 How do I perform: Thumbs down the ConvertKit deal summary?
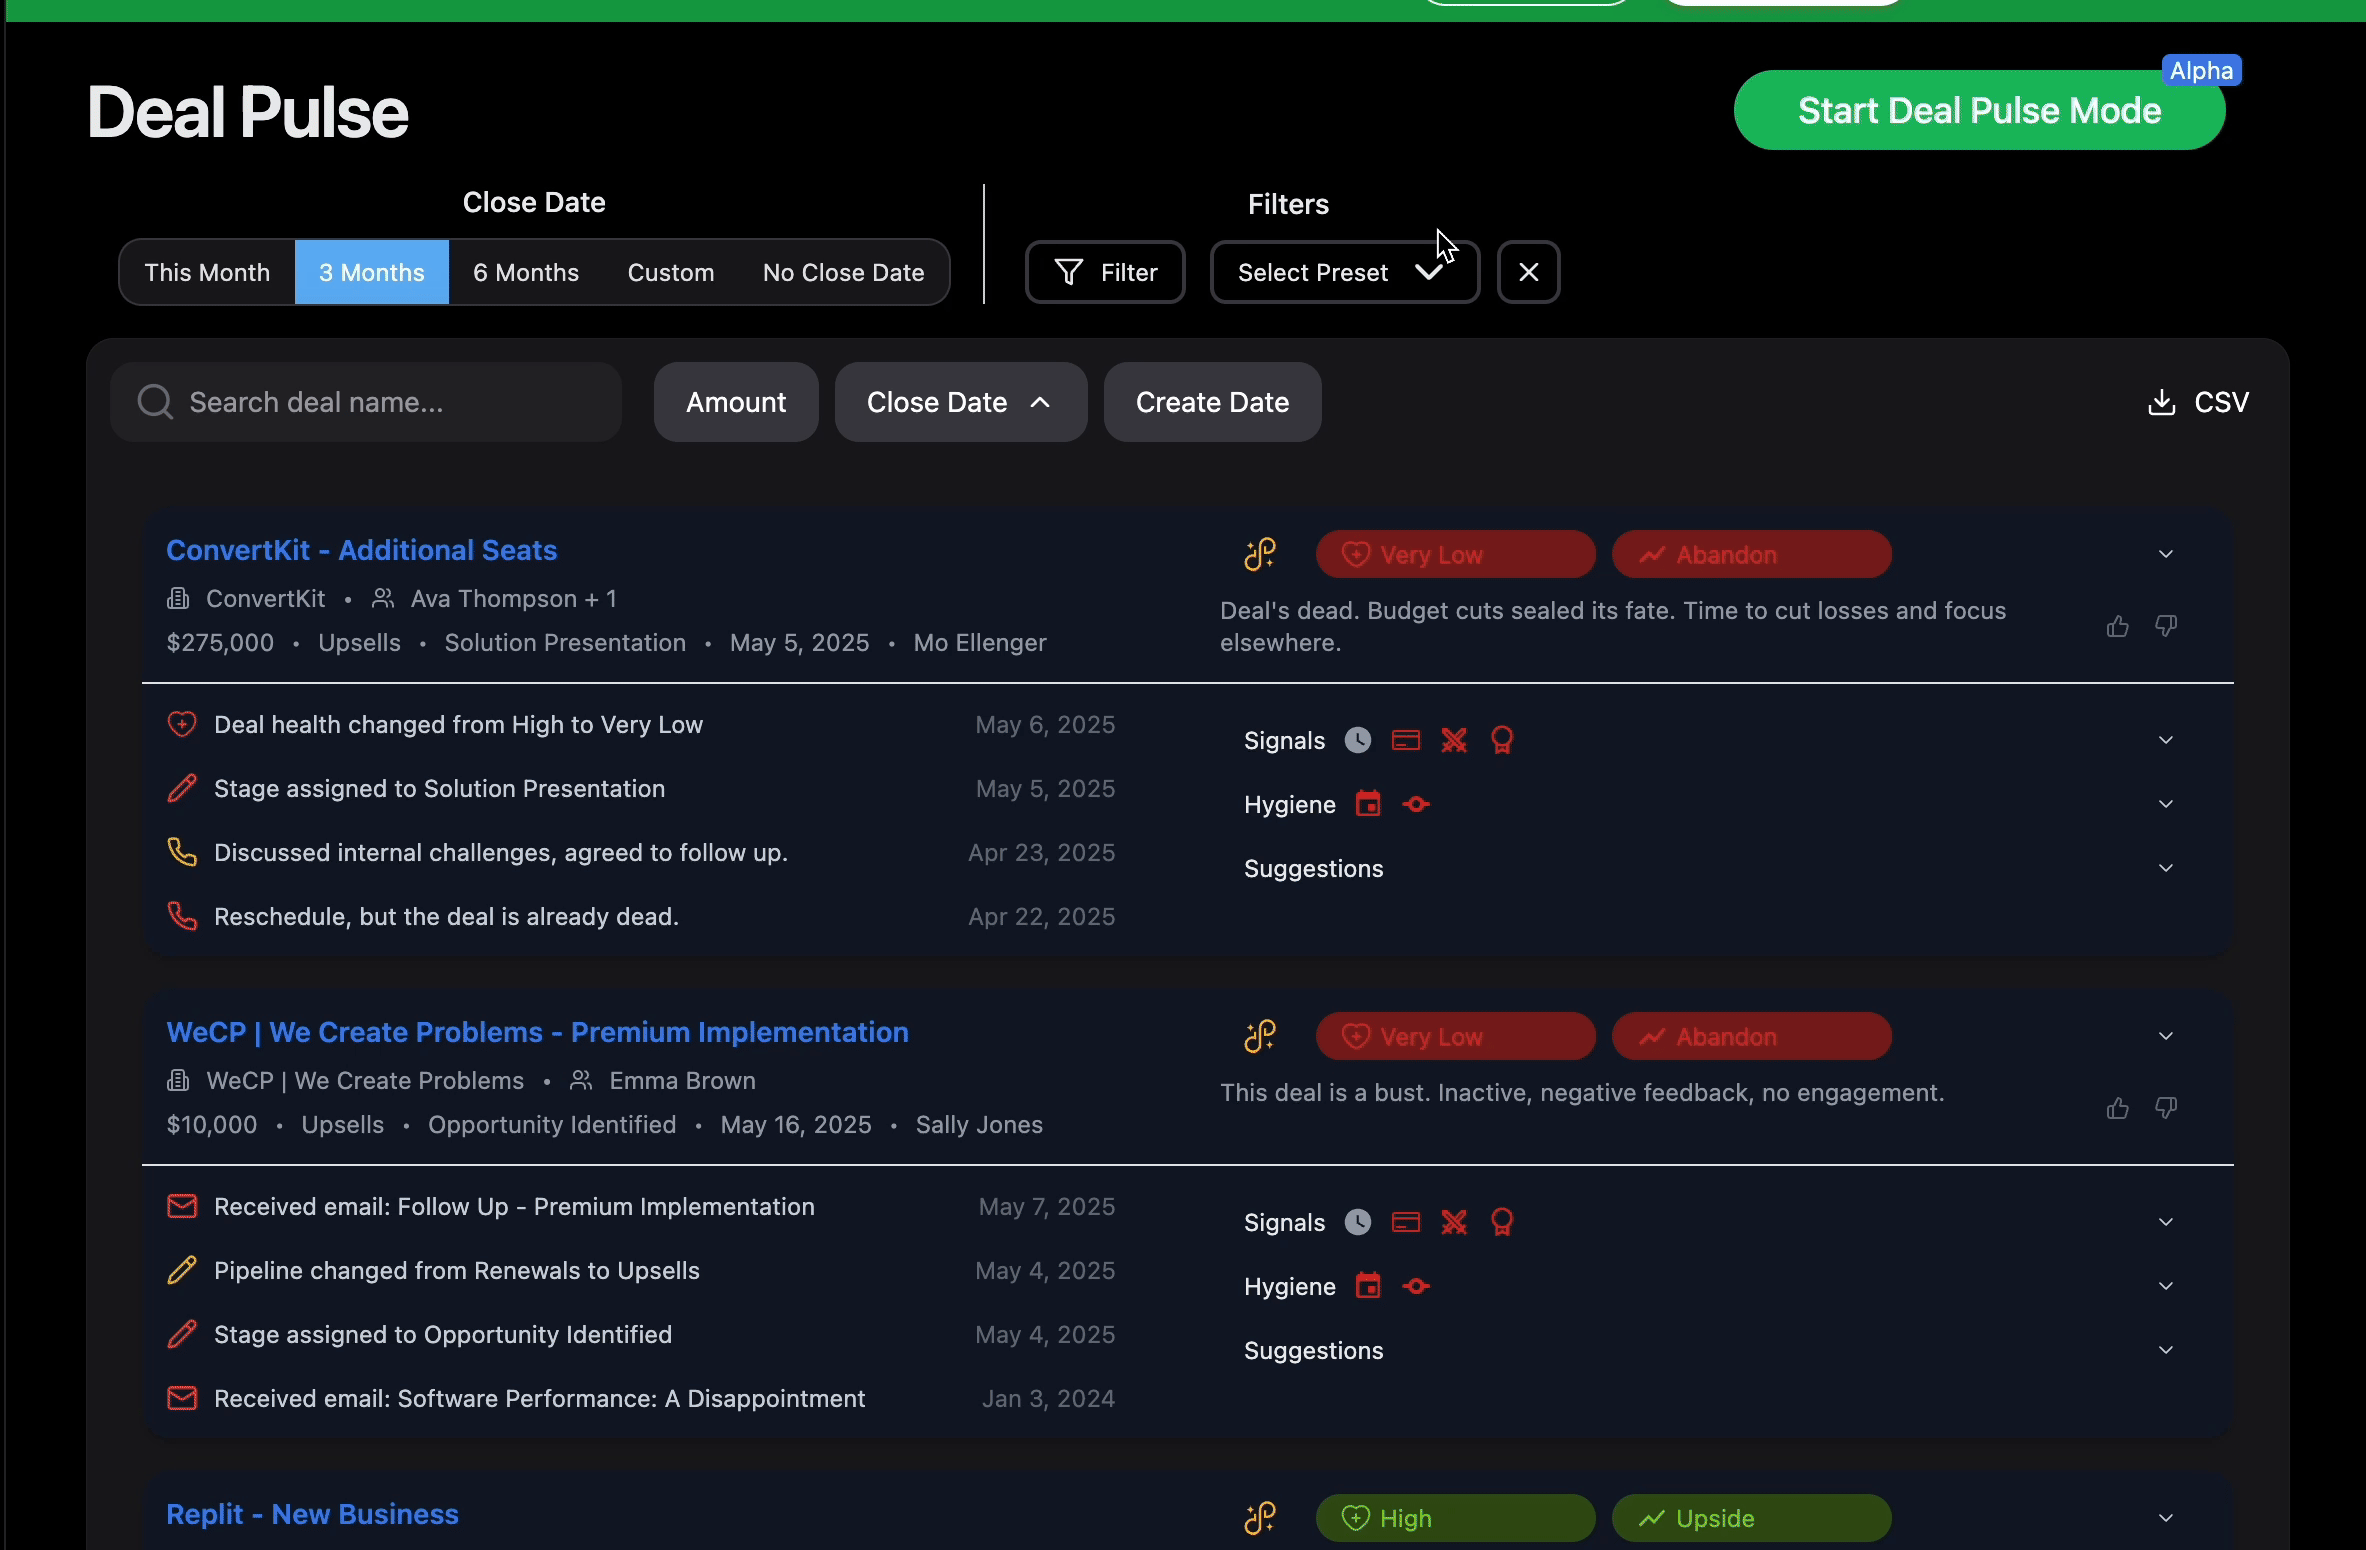click(2166, 626)
